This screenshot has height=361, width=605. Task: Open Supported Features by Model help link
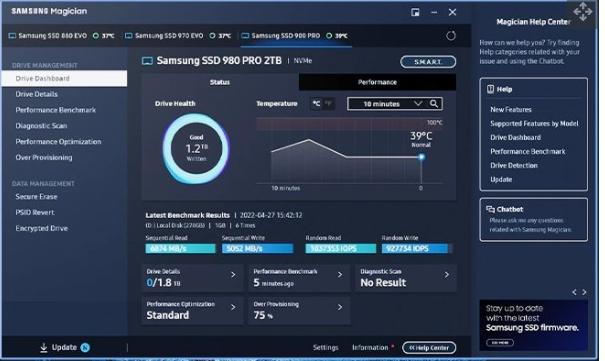point(534,123)
